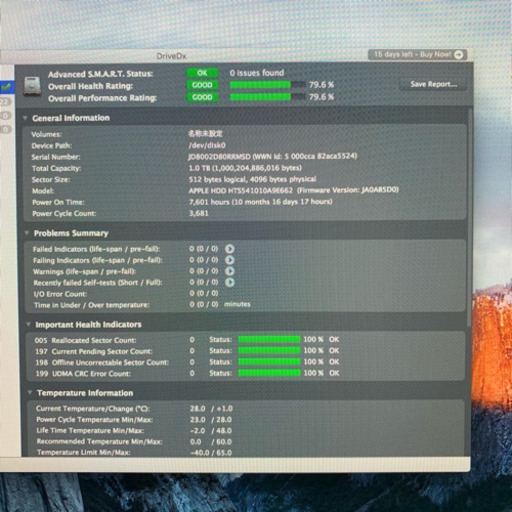Image resolution: width=512 pixels, height=512 pixels.
Task: Click 79.6 % health rating value
Action: click(x=321, y=85)
